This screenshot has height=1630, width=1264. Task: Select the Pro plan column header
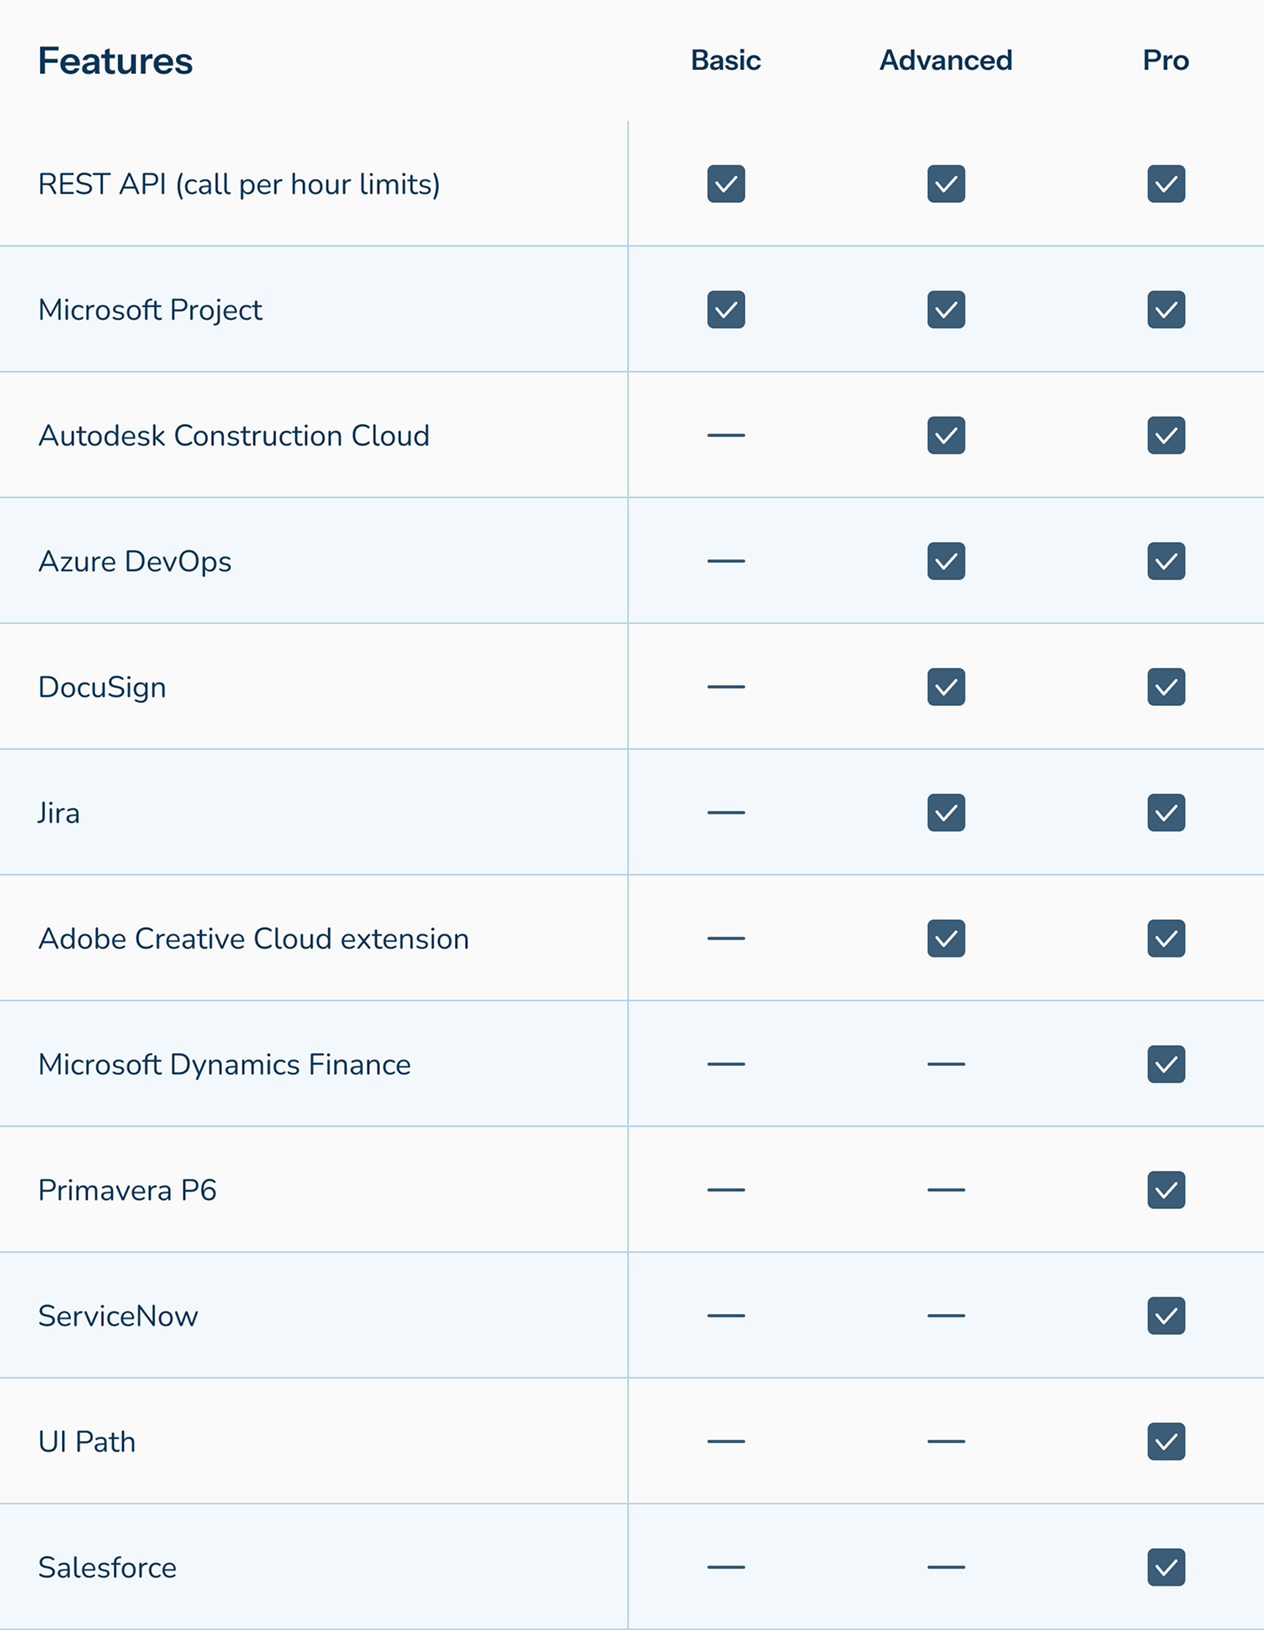(1166, 60)
